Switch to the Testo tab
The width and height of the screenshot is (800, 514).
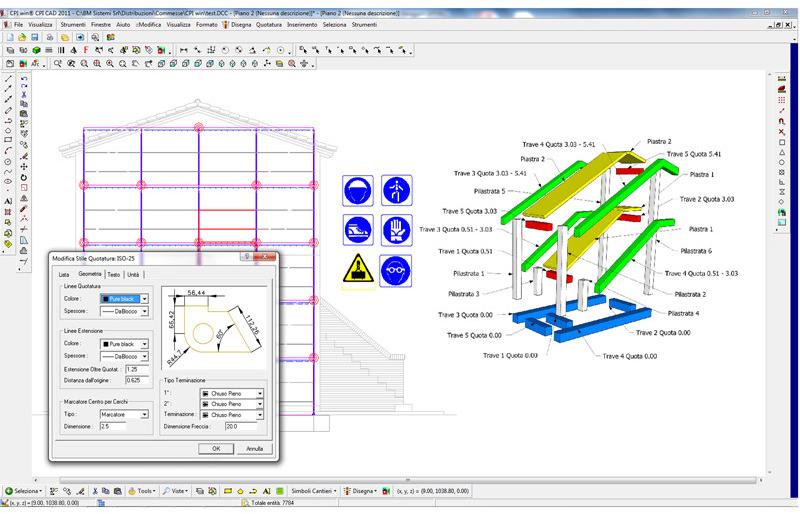tap(114, 274)
